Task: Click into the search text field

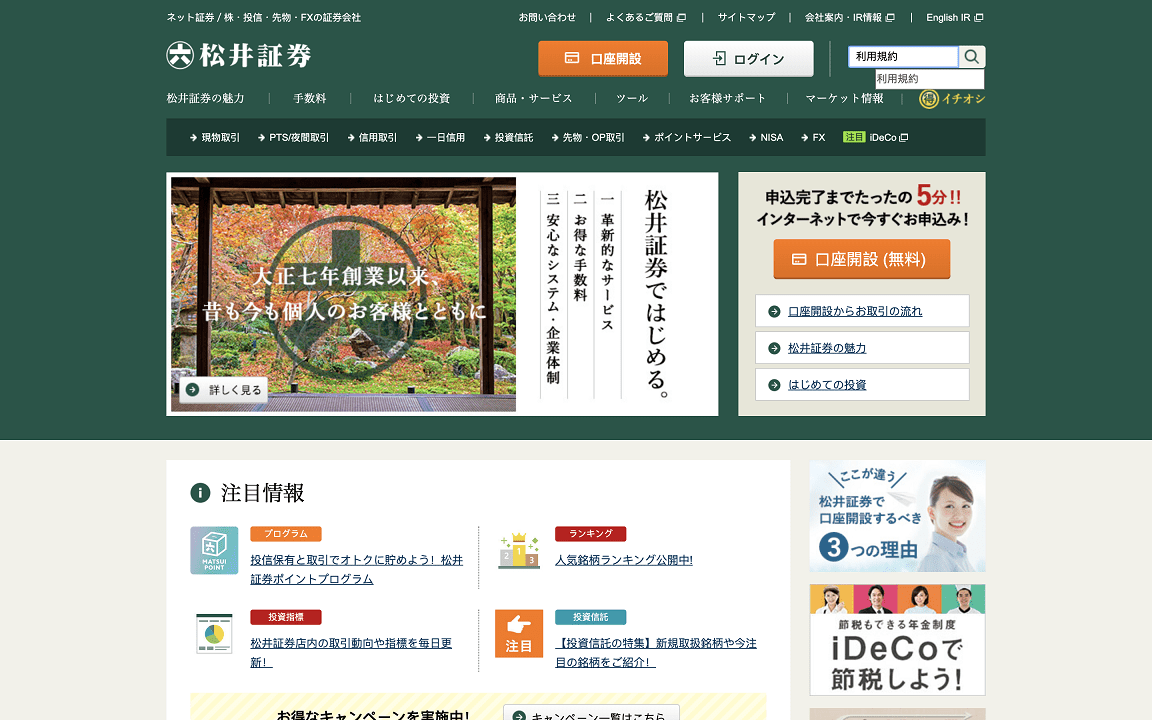Action: tap(903, 57)
